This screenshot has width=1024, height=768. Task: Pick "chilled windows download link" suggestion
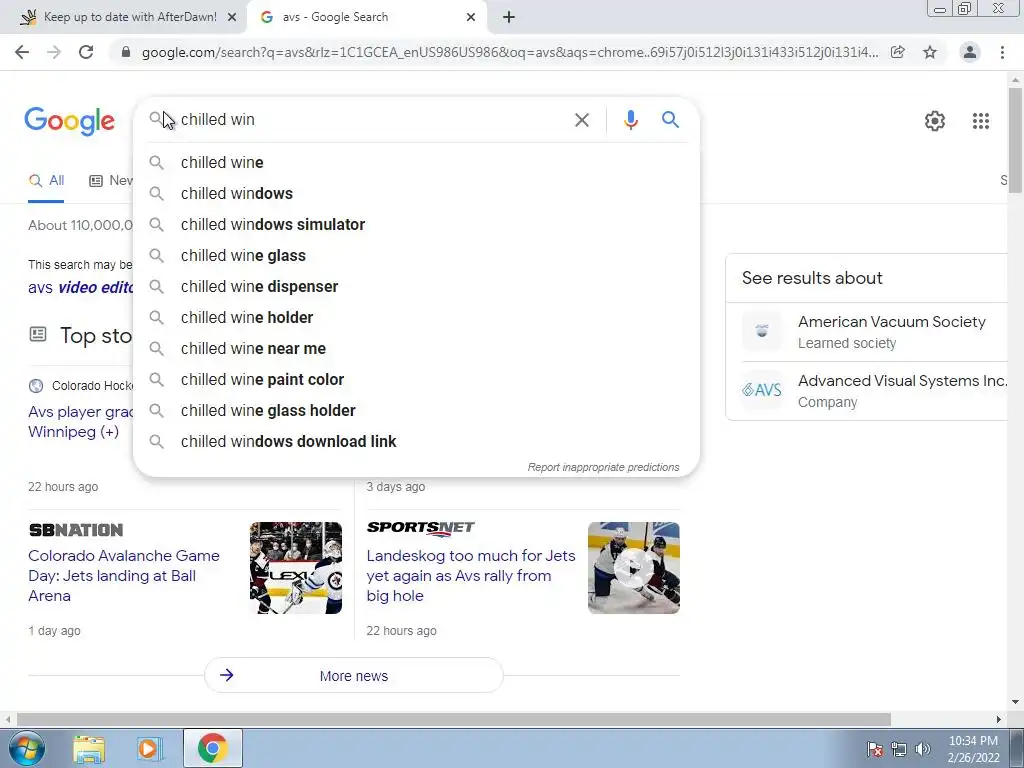click(416, 441)
